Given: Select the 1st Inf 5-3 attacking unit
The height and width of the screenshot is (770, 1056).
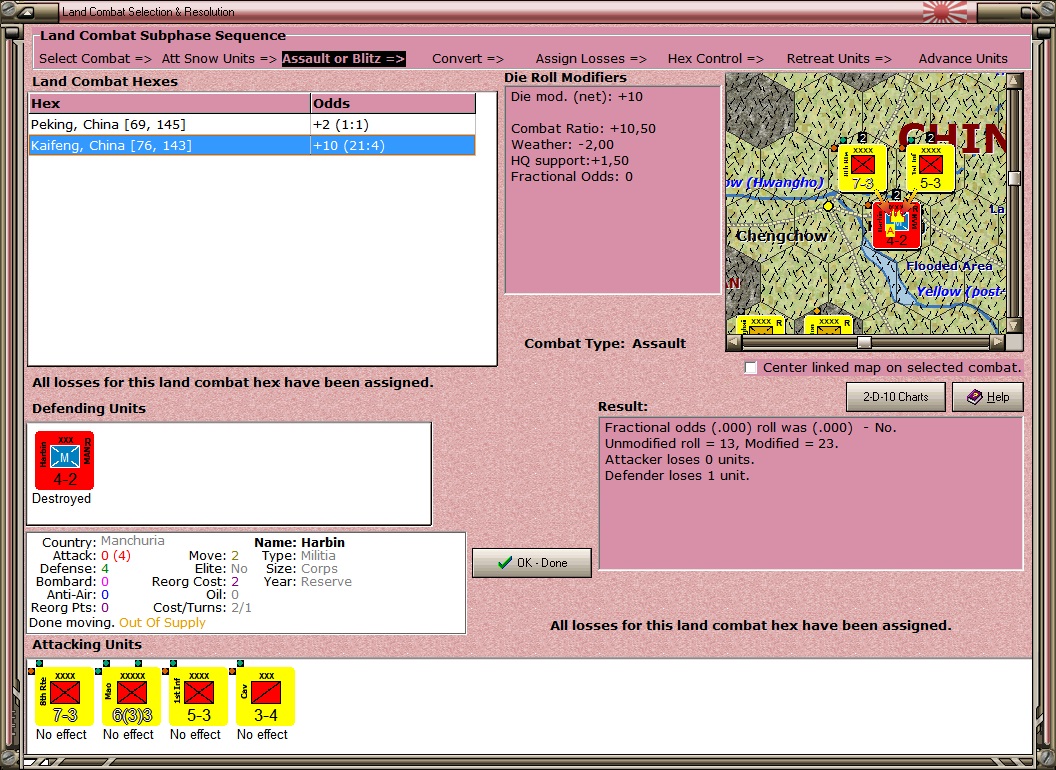Looking at the screenshot, I should click(199, 697).
